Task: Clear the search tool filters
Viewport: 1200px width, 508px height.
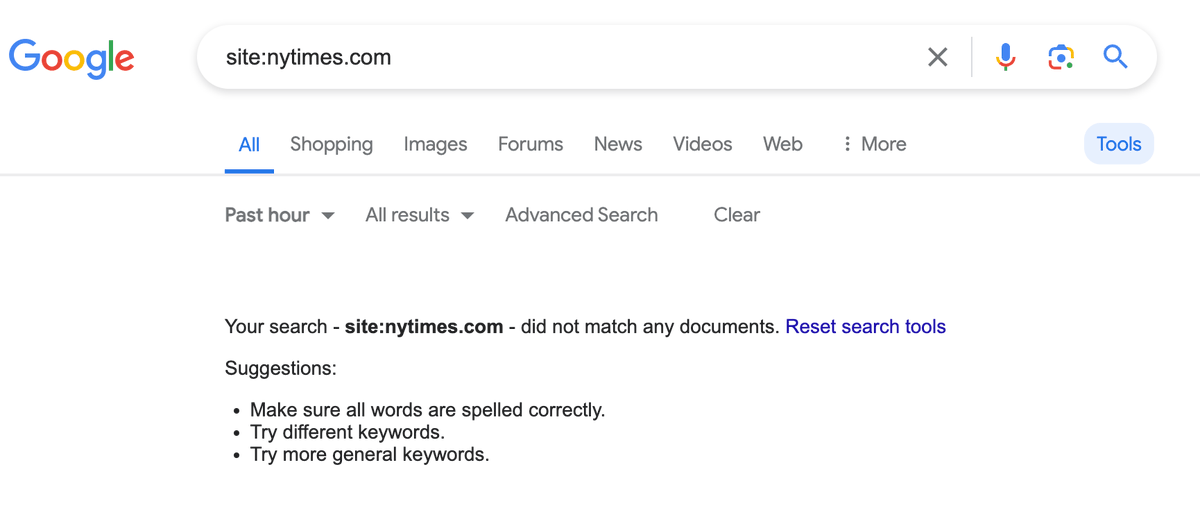Action: [x=737, y=215]
